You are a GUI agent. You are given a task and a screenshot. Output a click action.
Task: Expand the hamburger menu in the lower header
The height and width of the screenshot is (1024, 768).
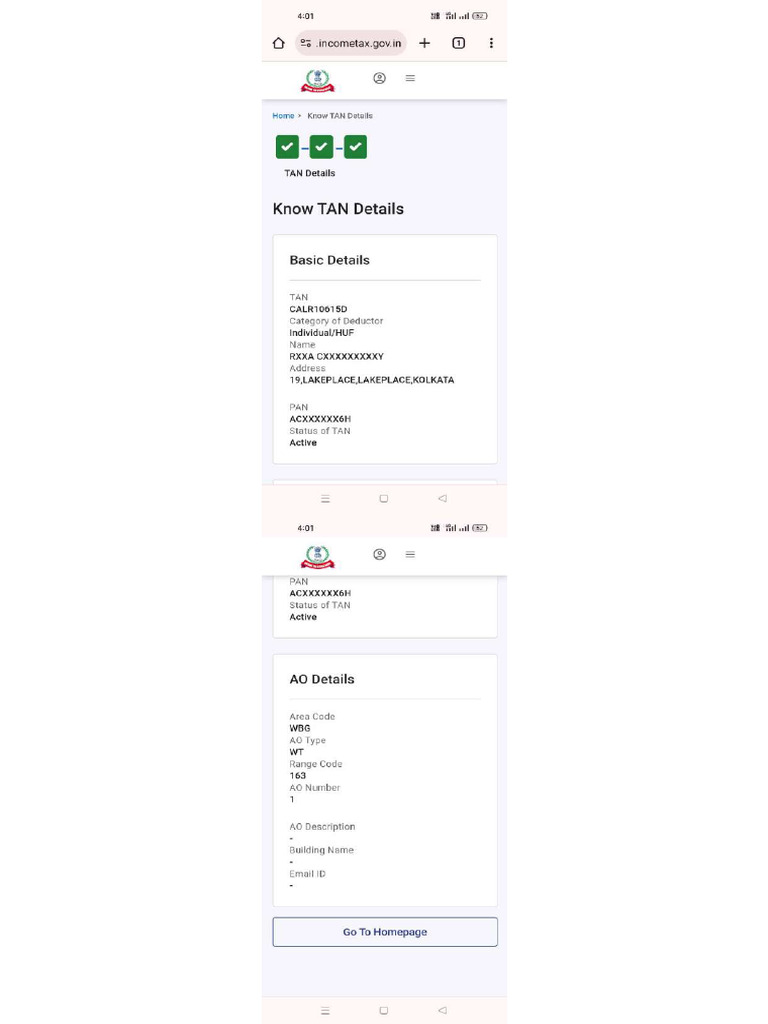[x=410, y=554]
